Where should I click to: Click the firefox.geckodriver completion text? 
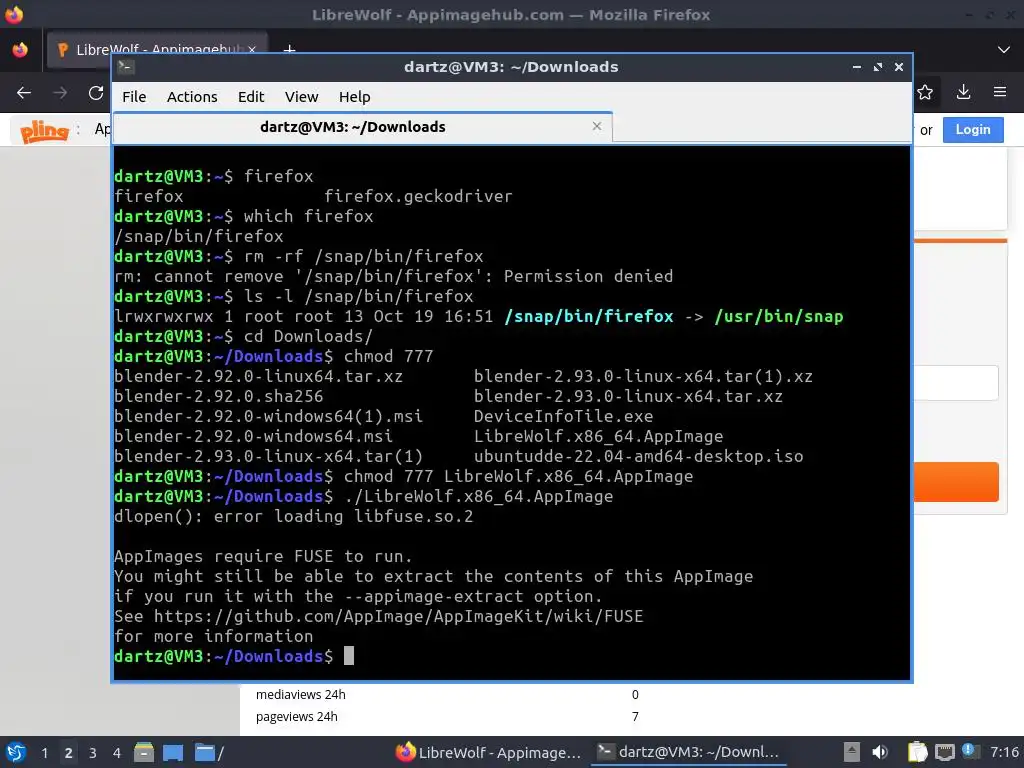click(x=418, y=197)
